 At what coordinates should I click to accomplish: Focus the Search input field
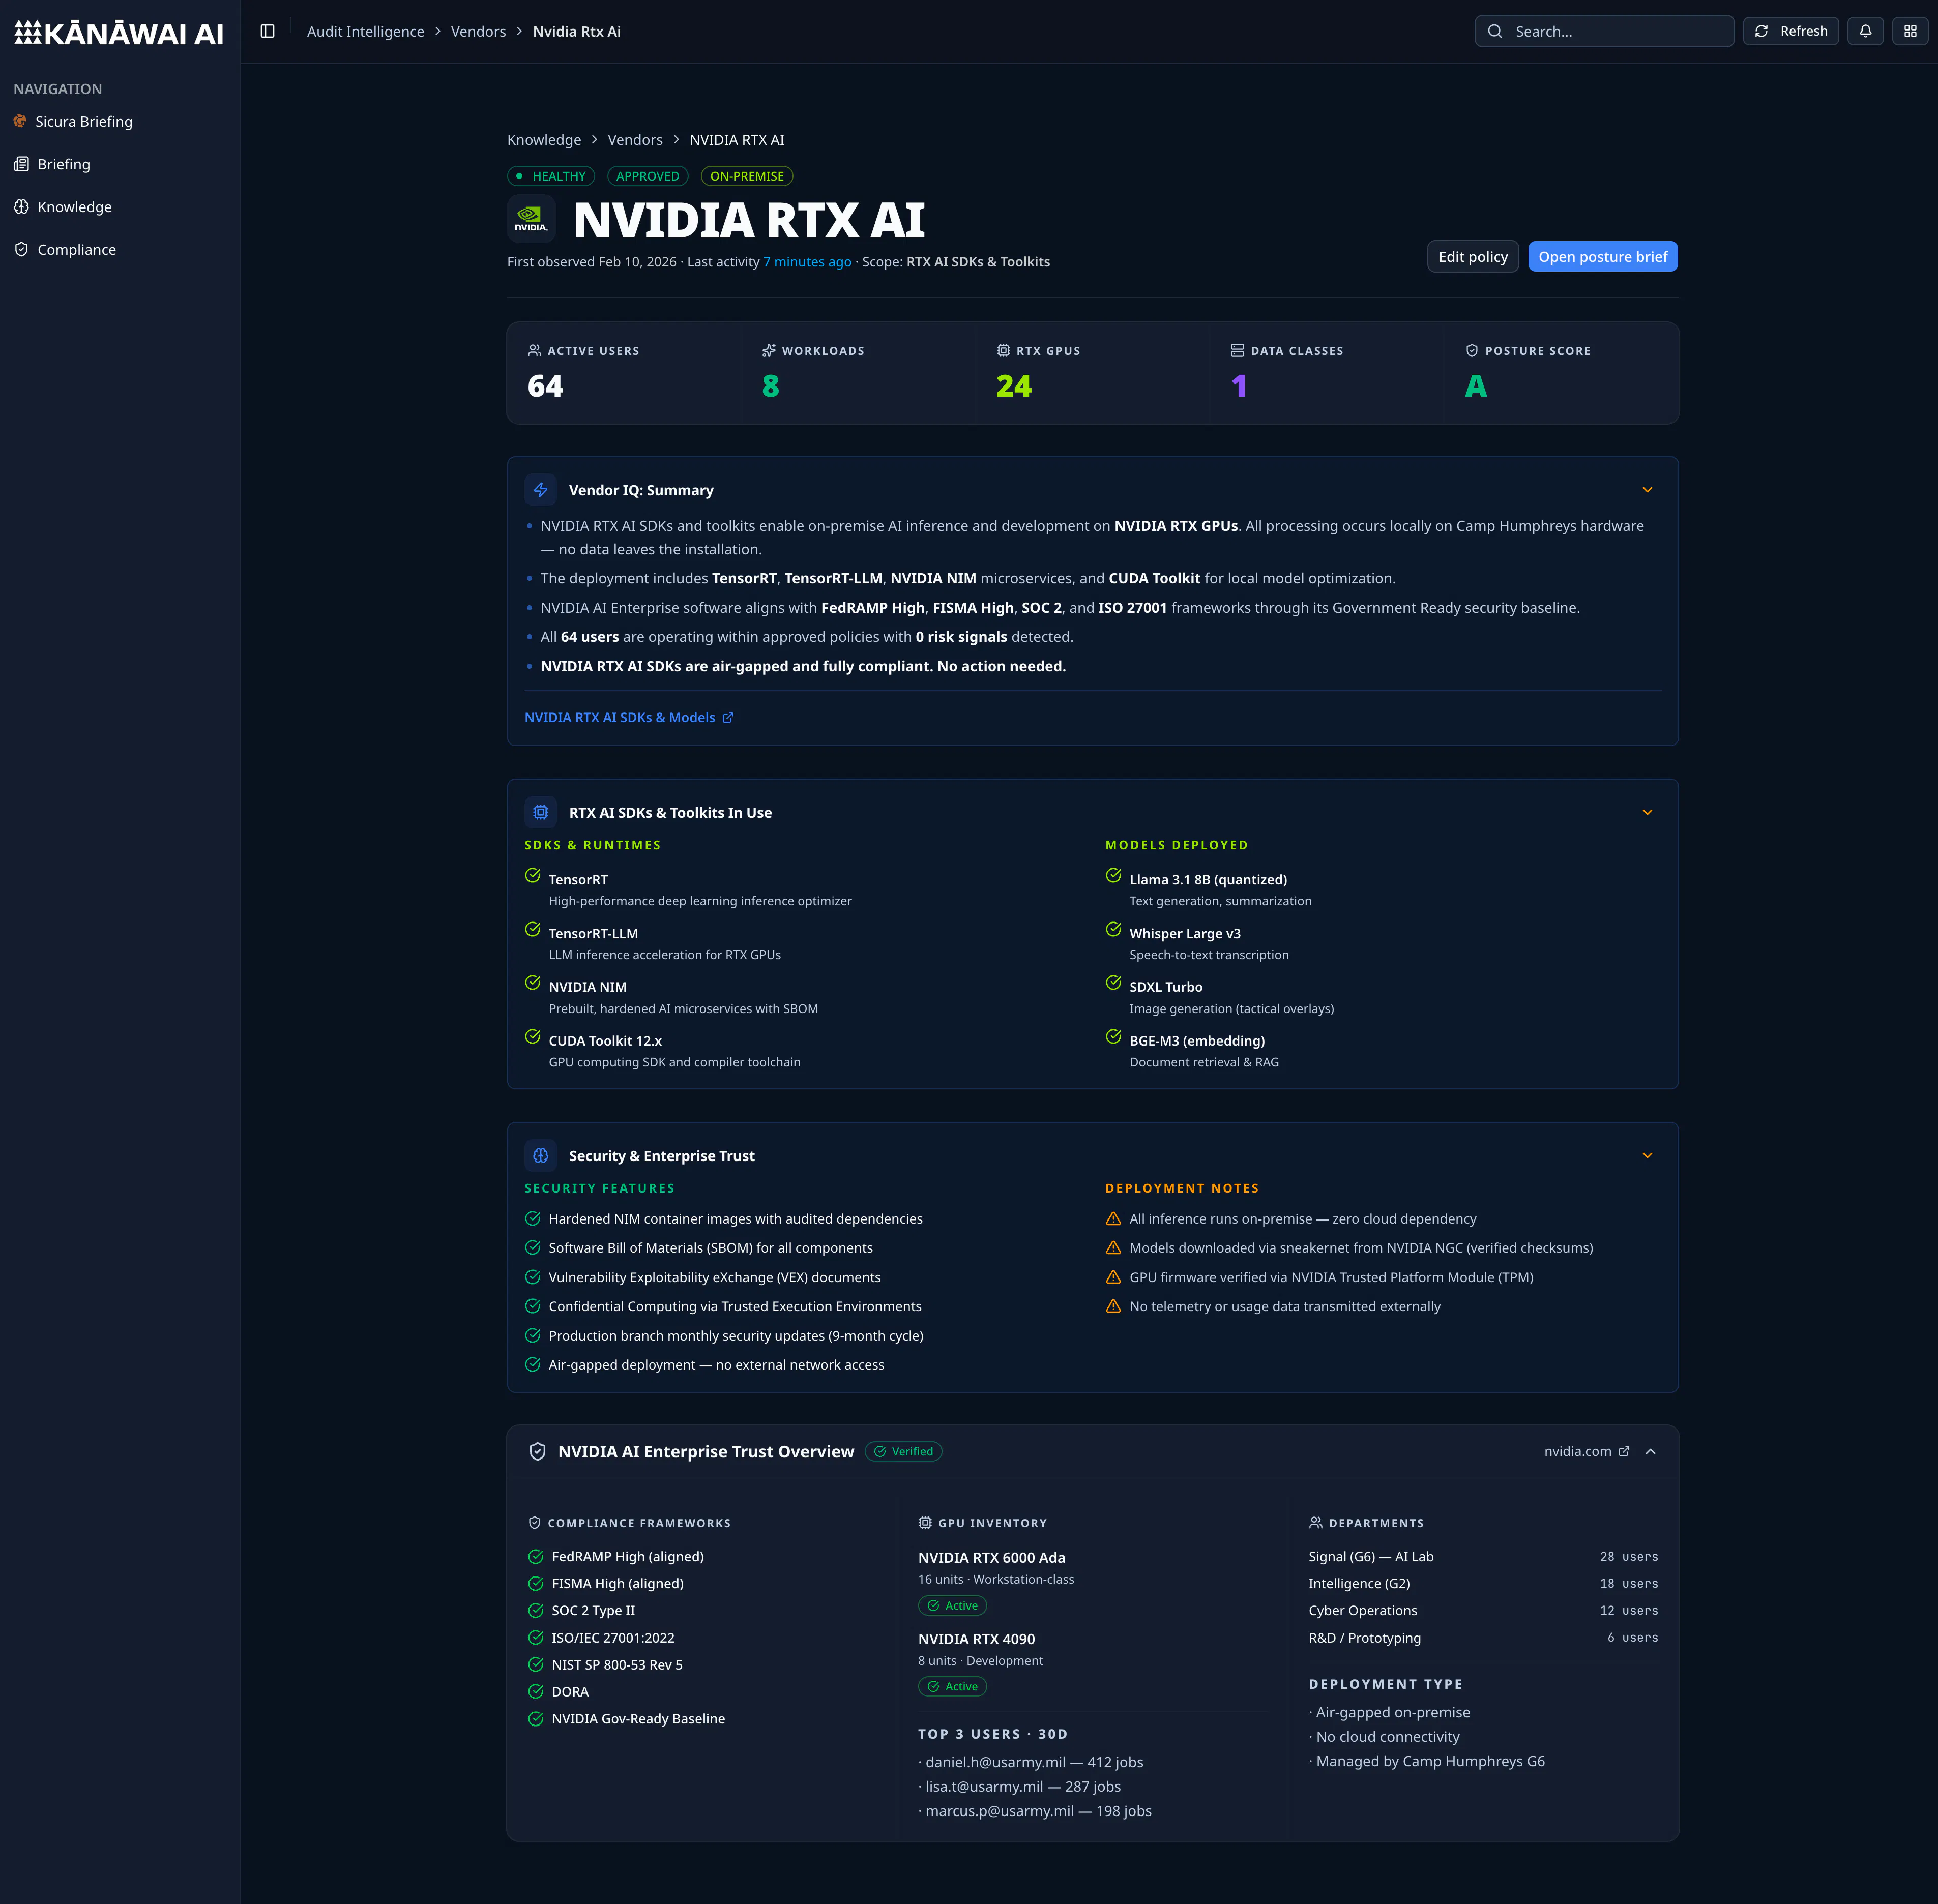point(1604,31)
